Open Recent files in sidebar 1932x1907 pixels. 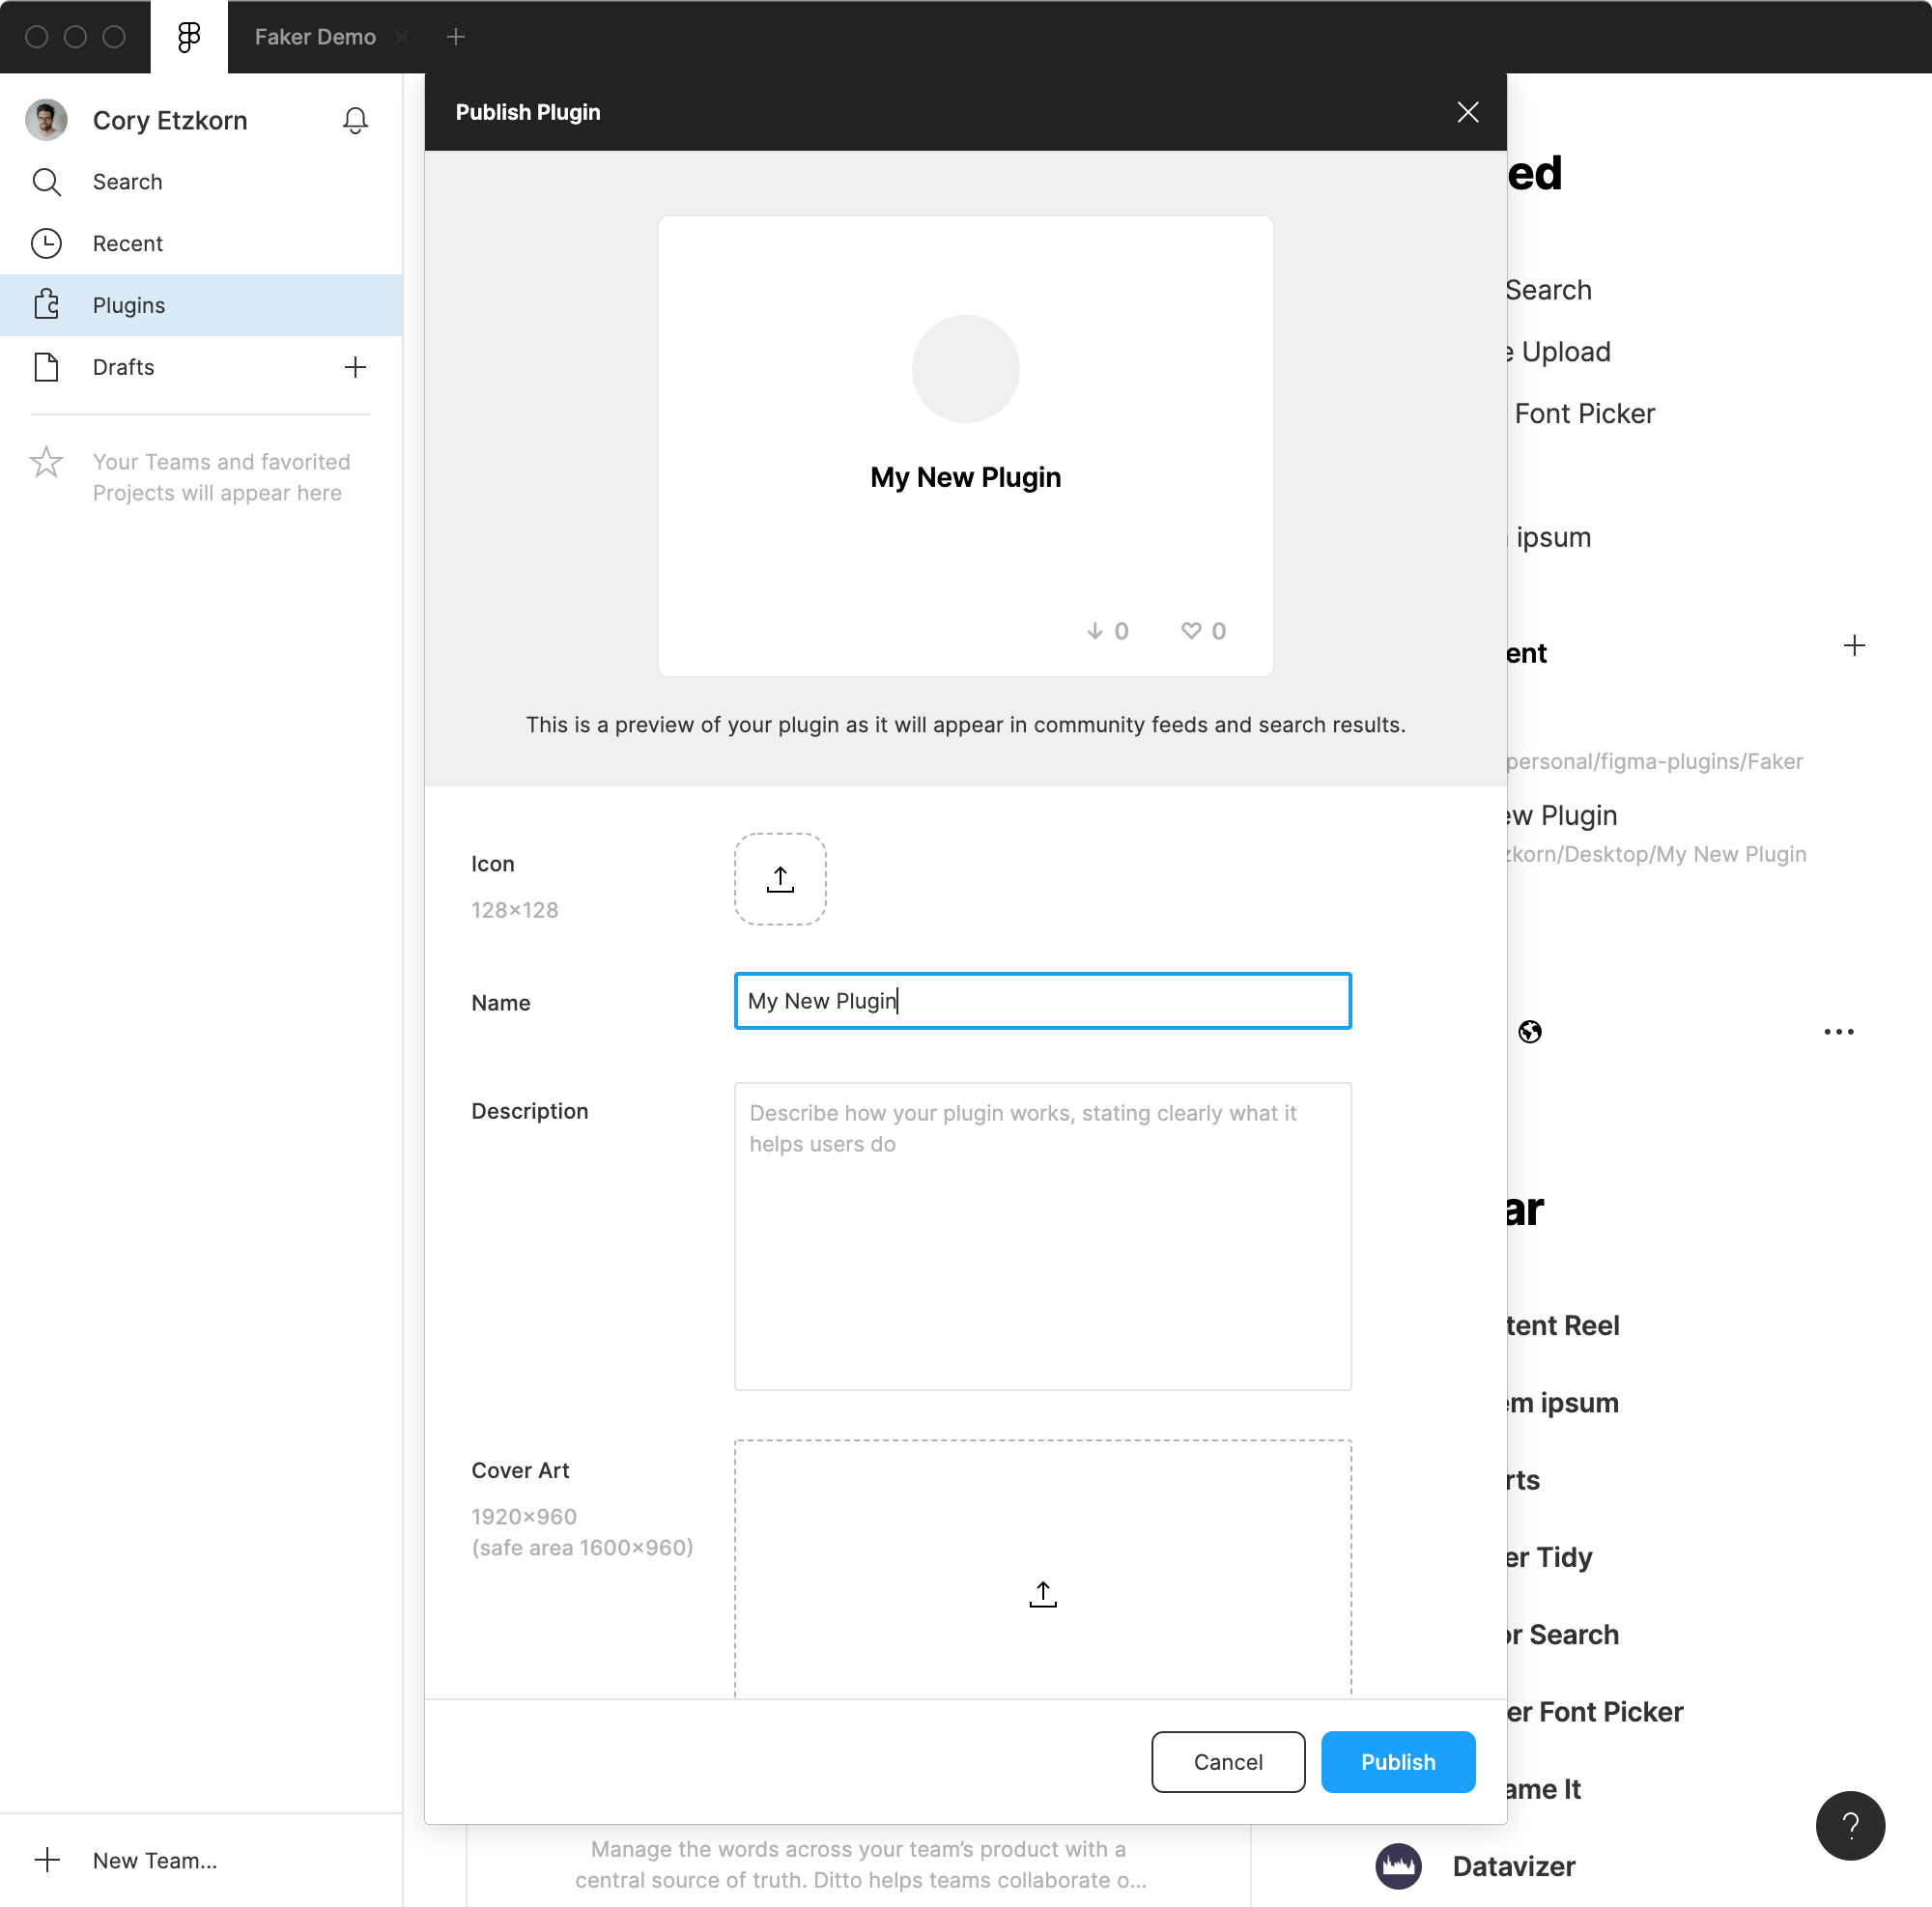[x=201, y=243]
